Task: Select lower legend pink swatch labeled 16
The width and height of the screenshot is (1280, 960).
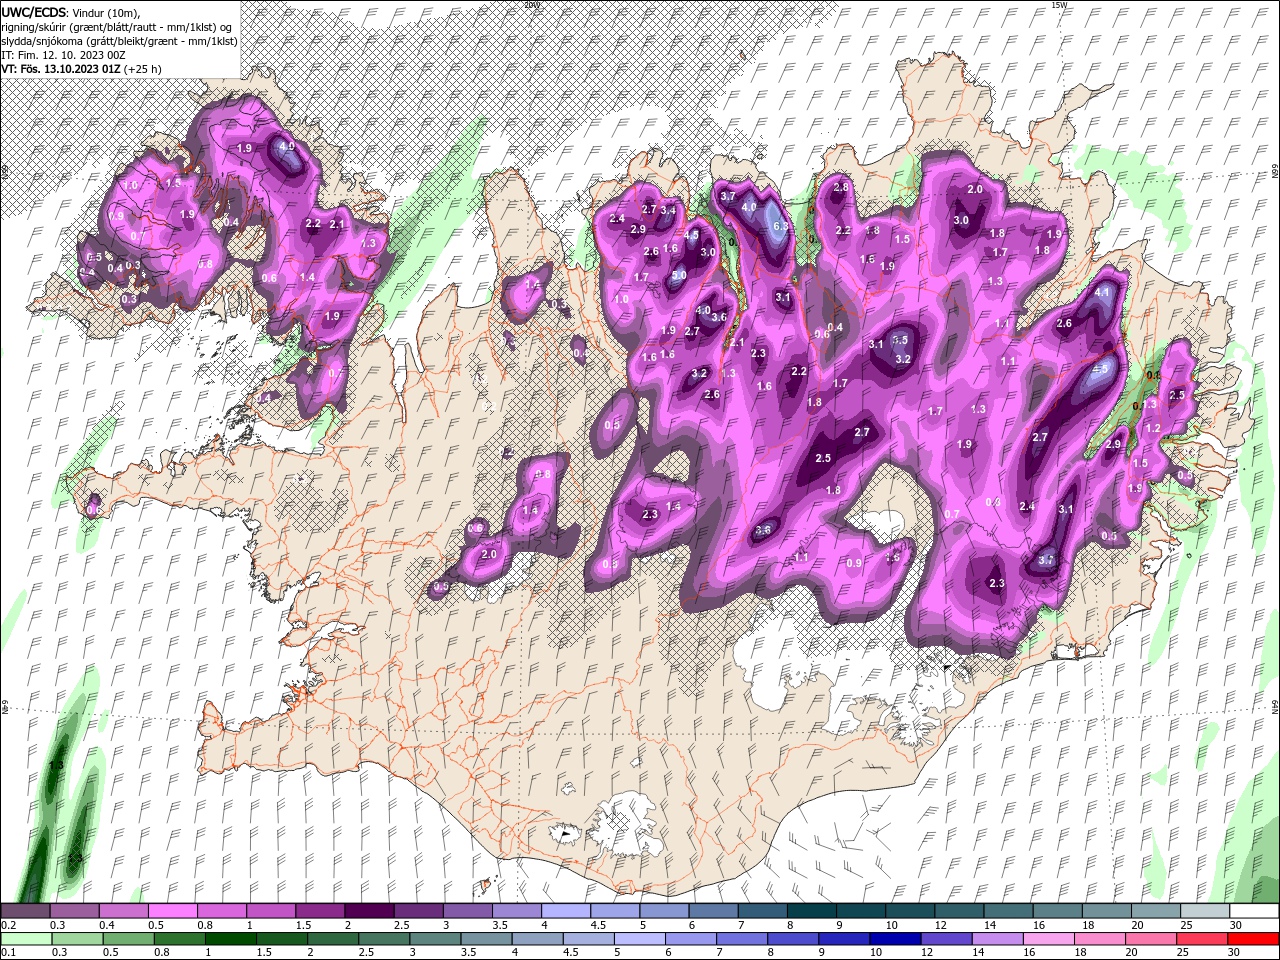Action: click(1047, 939)
